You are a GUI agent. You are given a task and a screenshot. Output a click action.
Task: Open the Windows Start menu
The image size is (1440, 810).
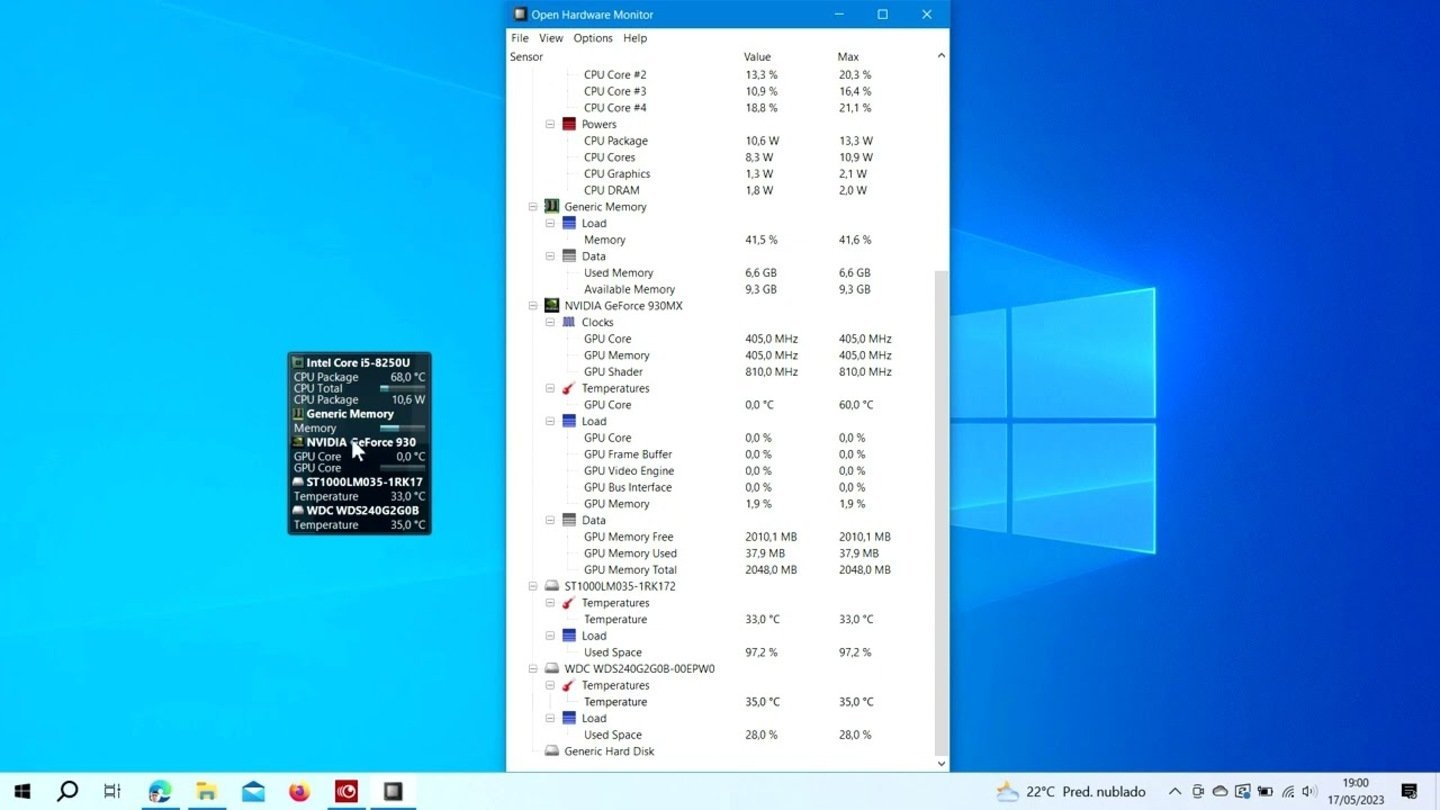click(22, 791)
